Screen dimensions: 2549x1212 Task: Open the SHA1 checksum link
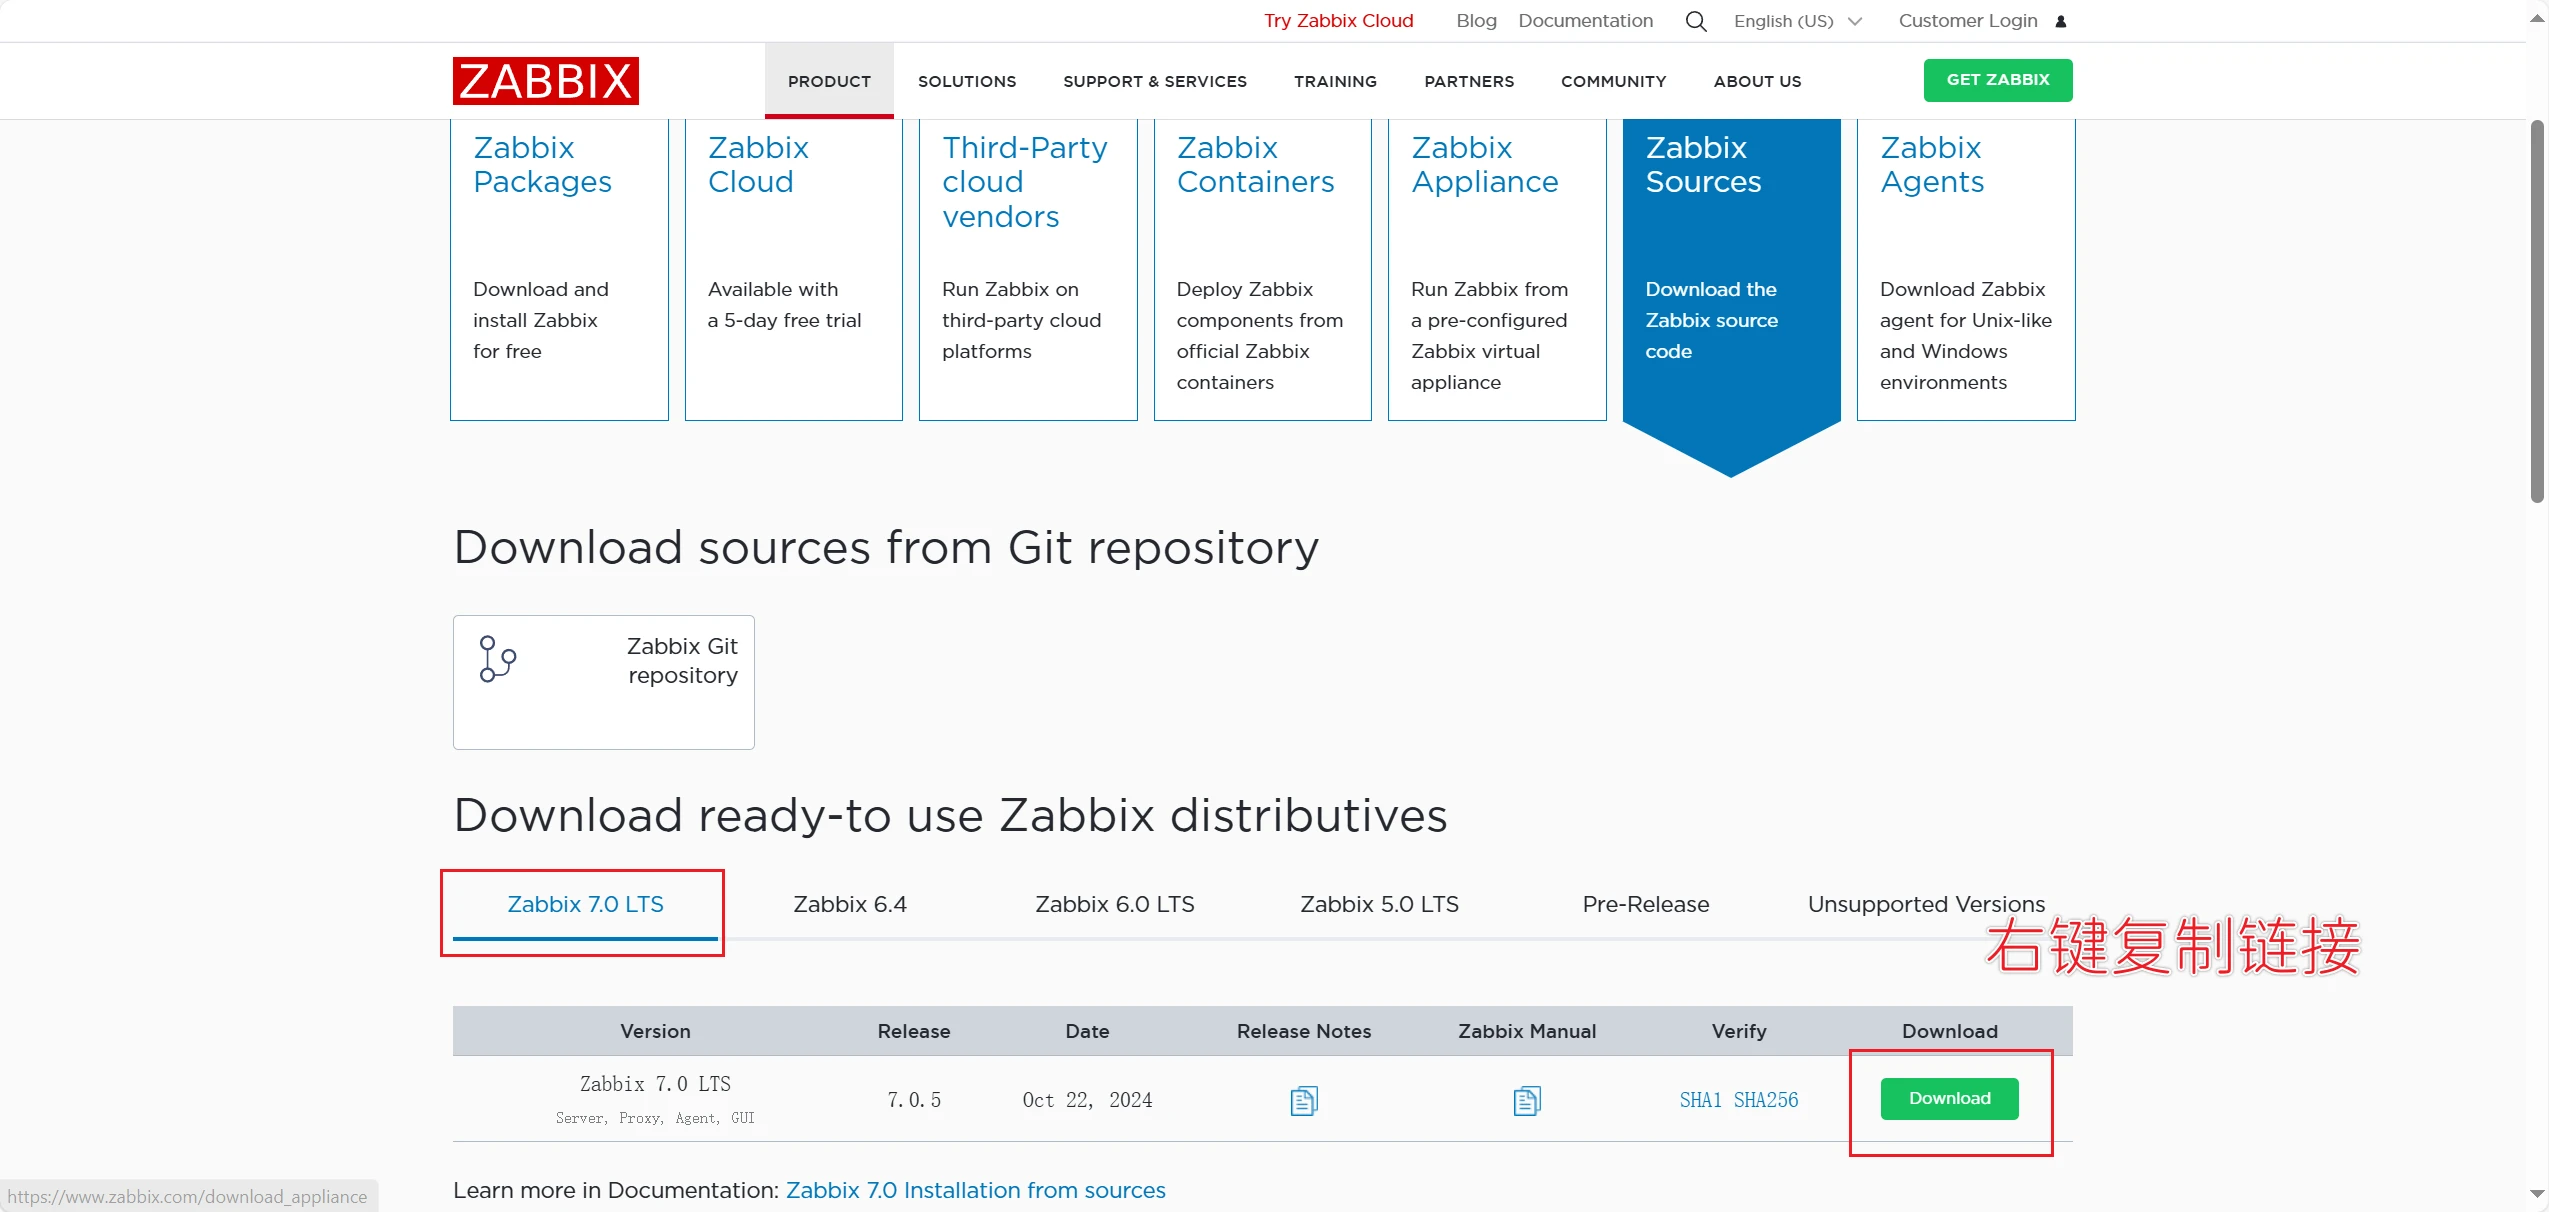coord(1700,1100)
